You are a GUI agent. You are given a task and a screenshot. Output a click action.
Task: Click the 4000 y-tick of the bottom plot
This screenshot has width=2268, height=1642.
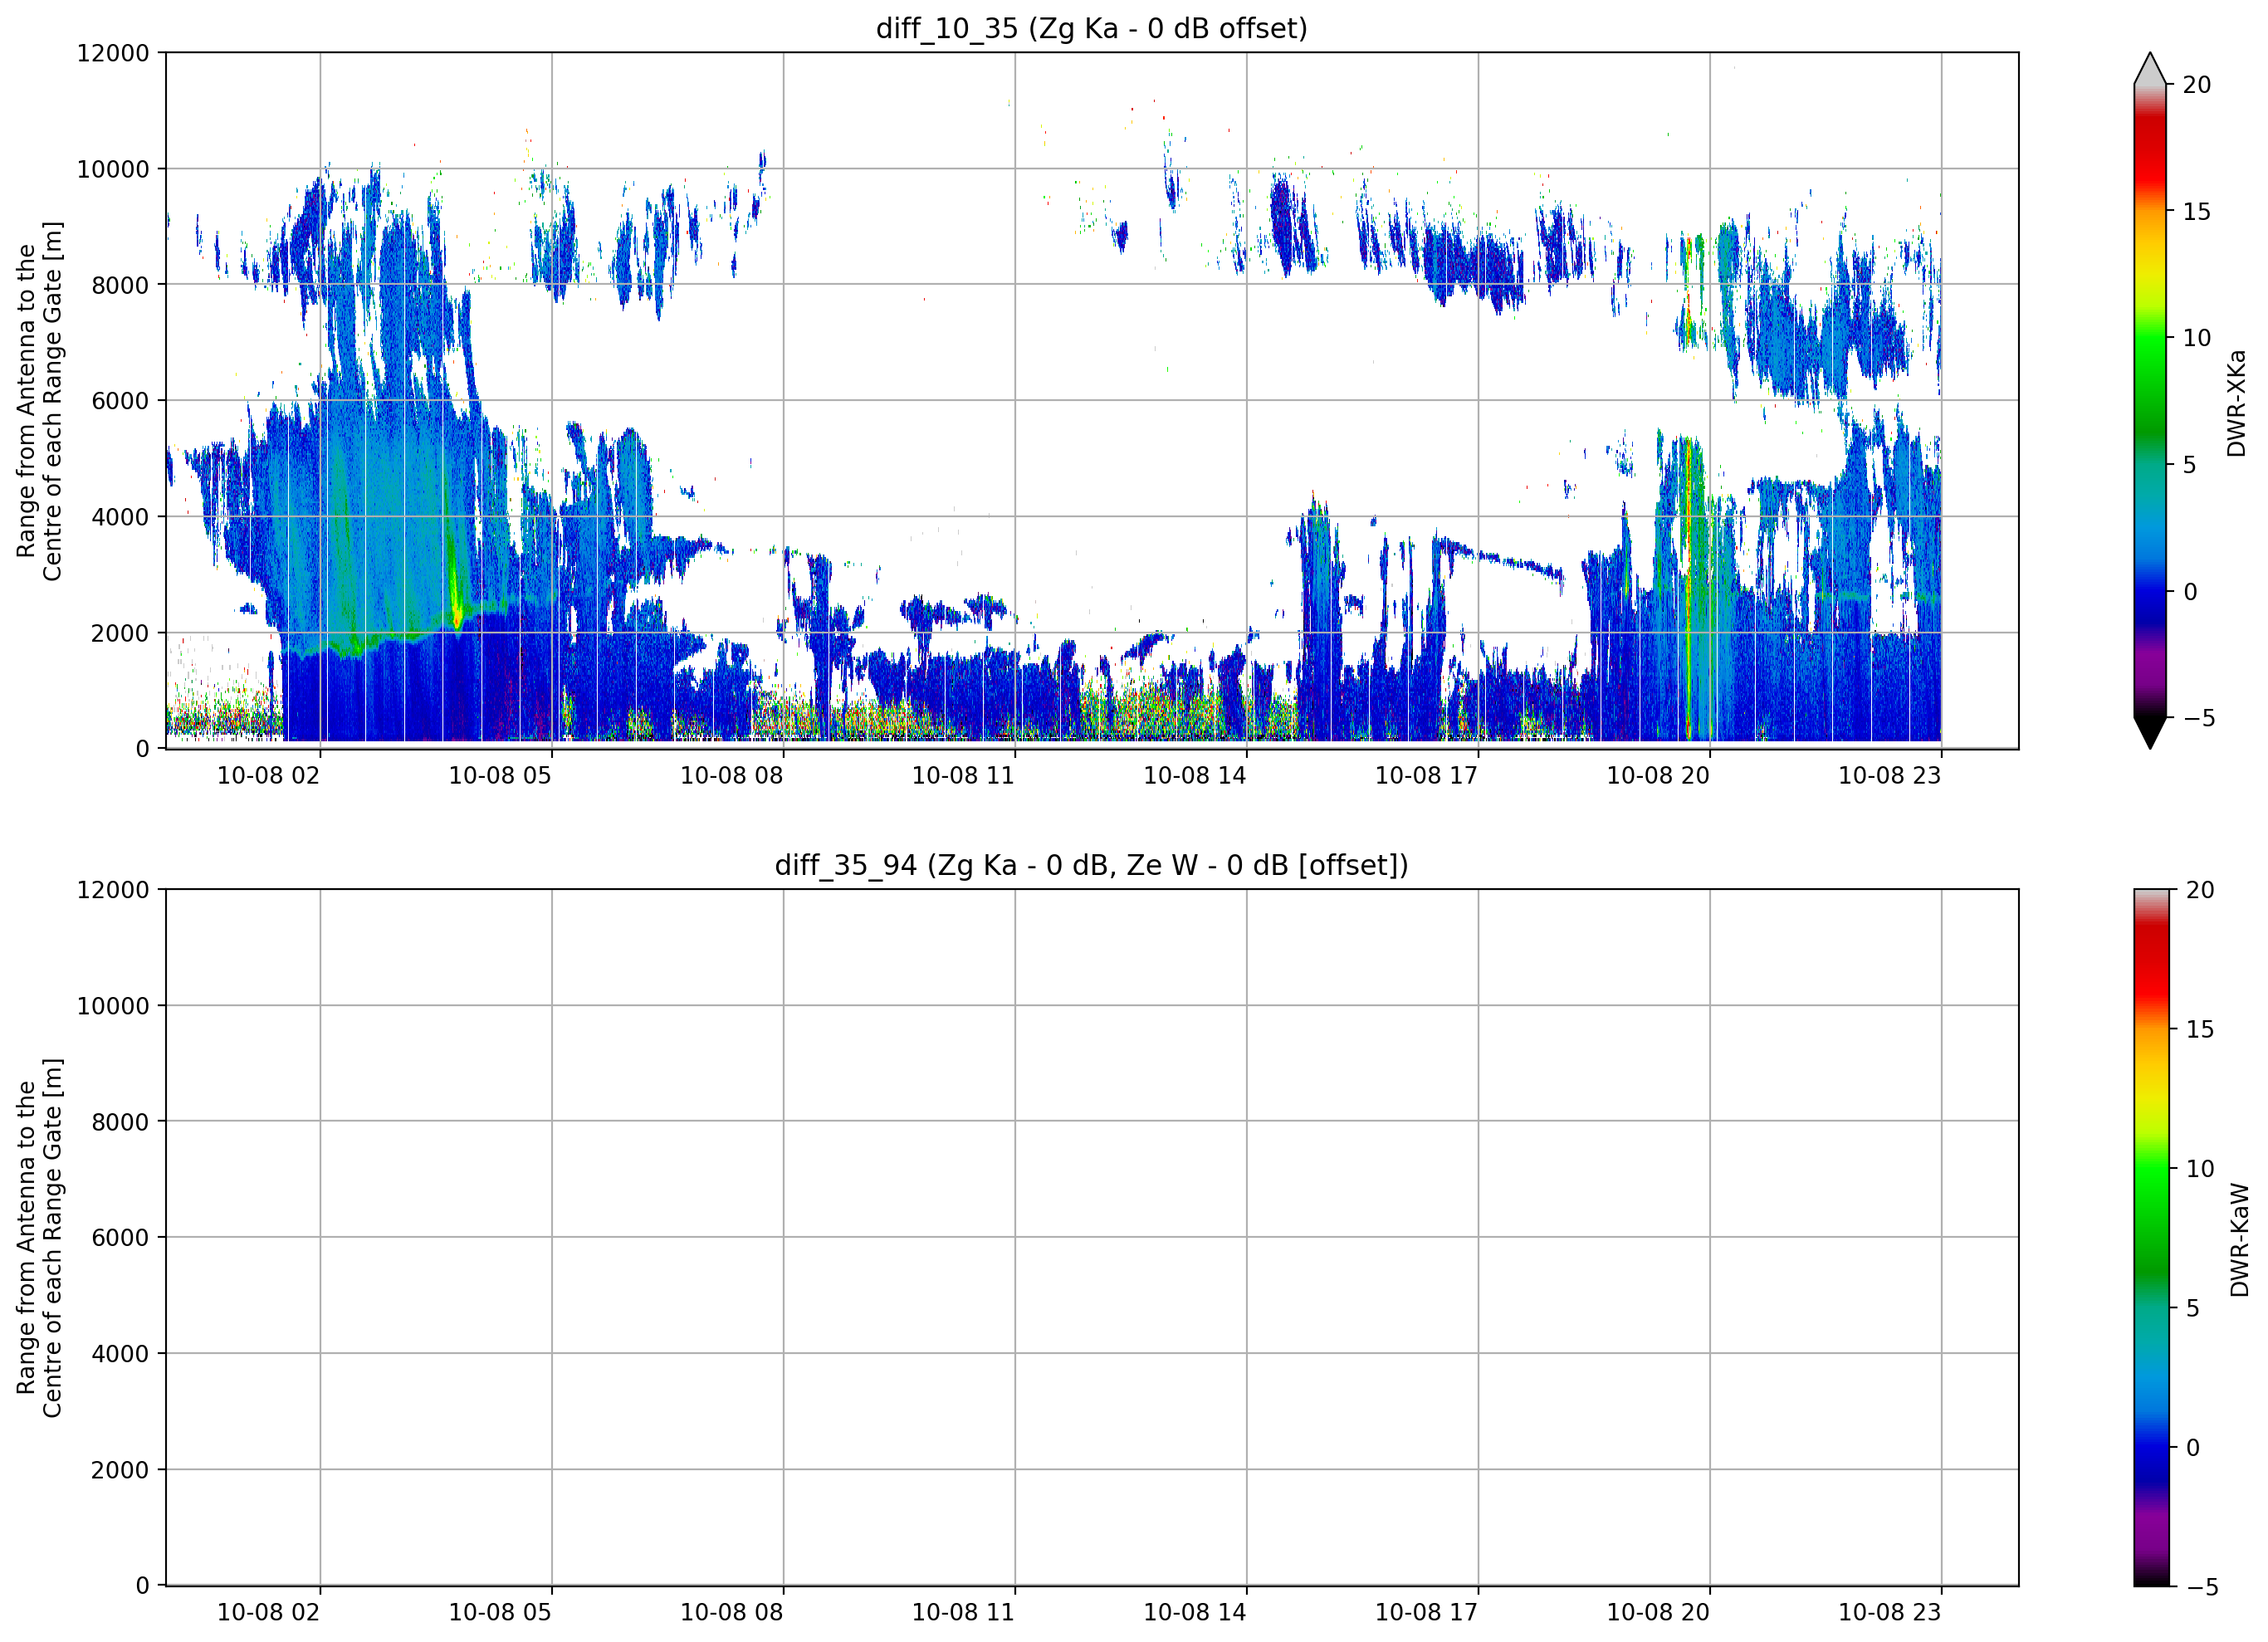click(120, 1354)
